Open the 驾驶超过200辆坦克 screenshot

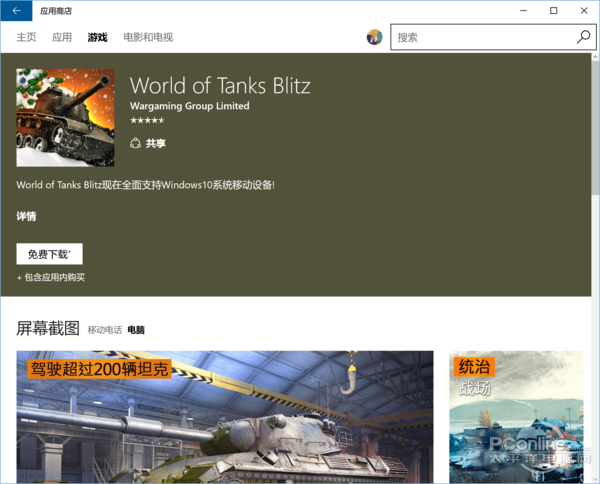[225, 417]
